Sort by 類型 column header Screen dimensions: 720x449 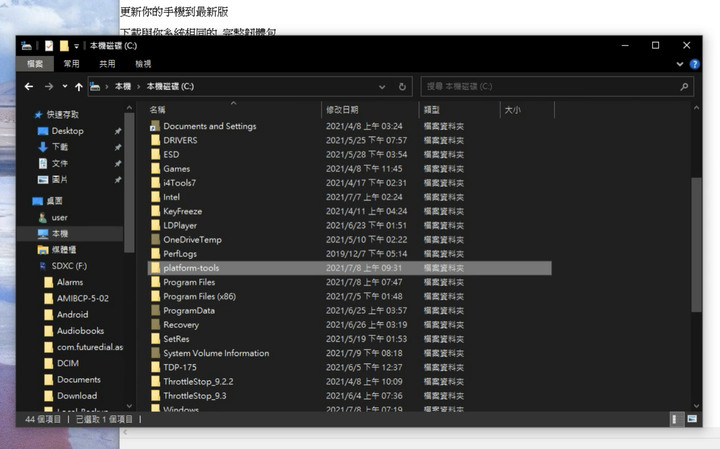click(x=432, y=110)
